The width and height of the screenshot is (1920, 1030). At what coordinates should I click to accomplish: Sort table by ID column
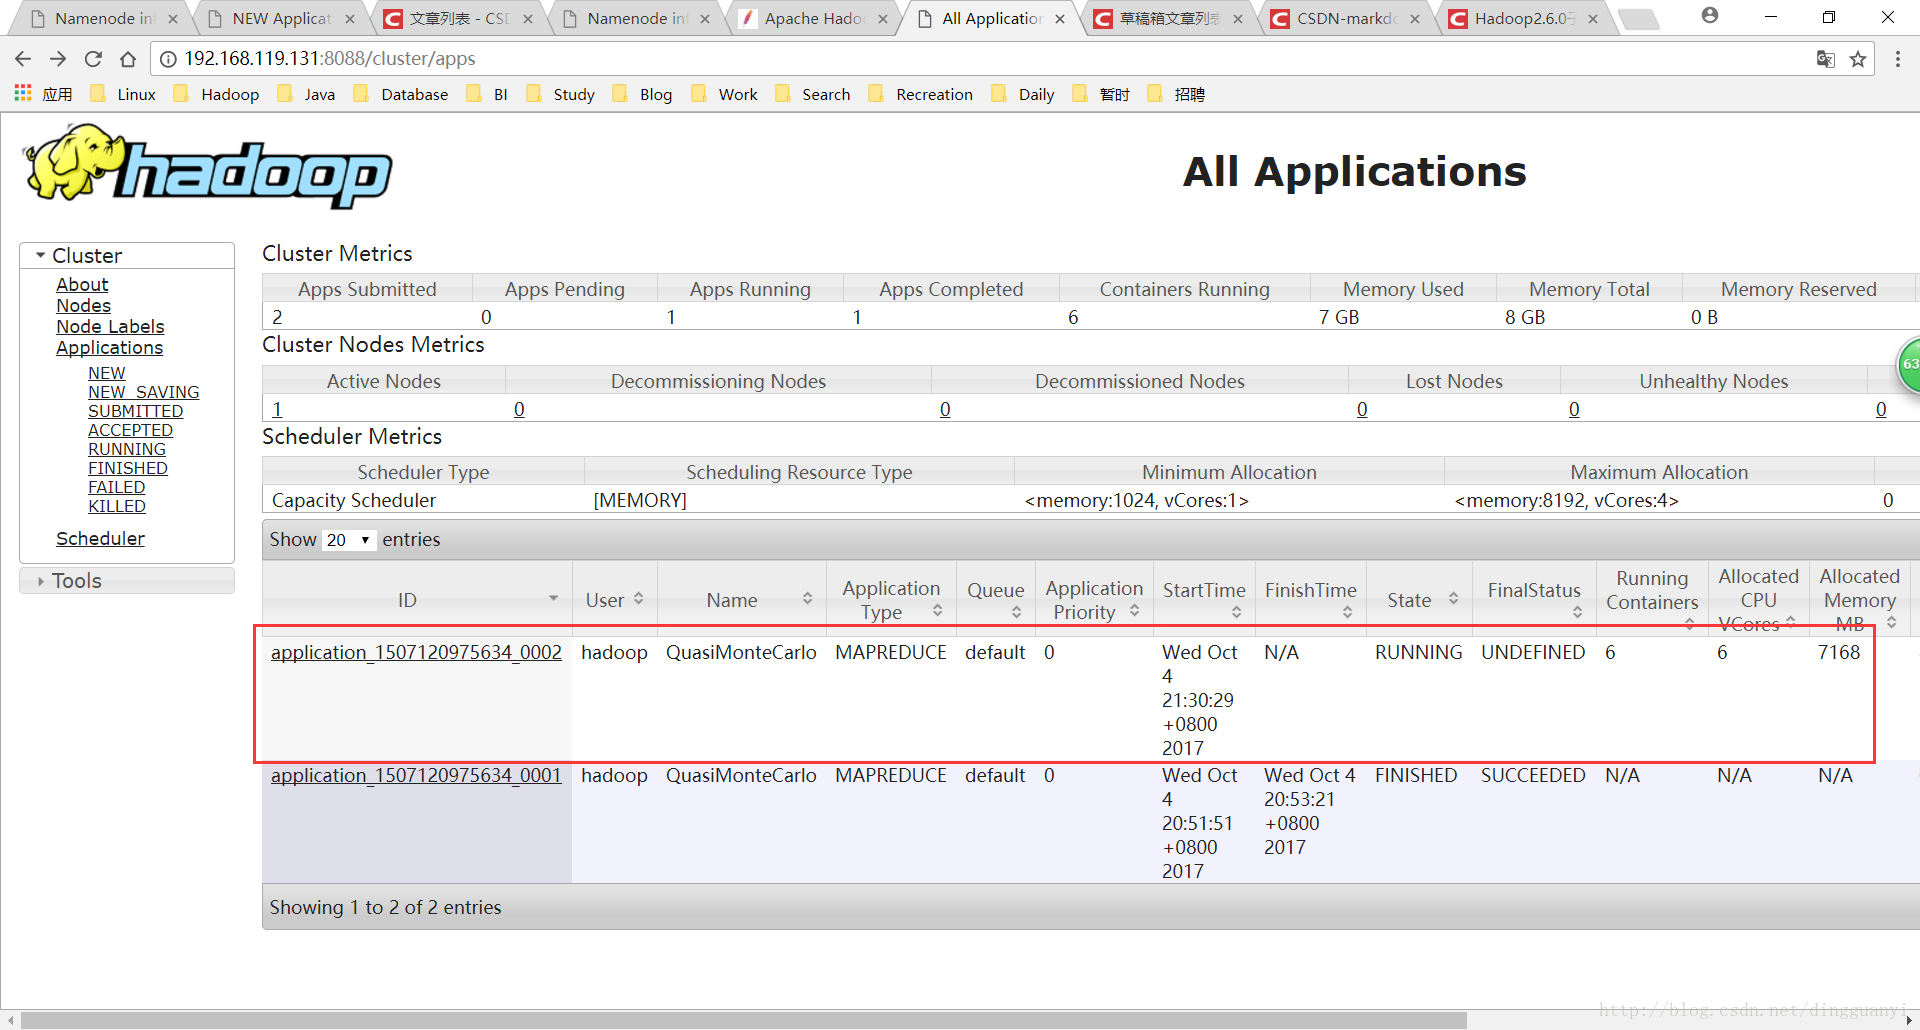(417, 599)
